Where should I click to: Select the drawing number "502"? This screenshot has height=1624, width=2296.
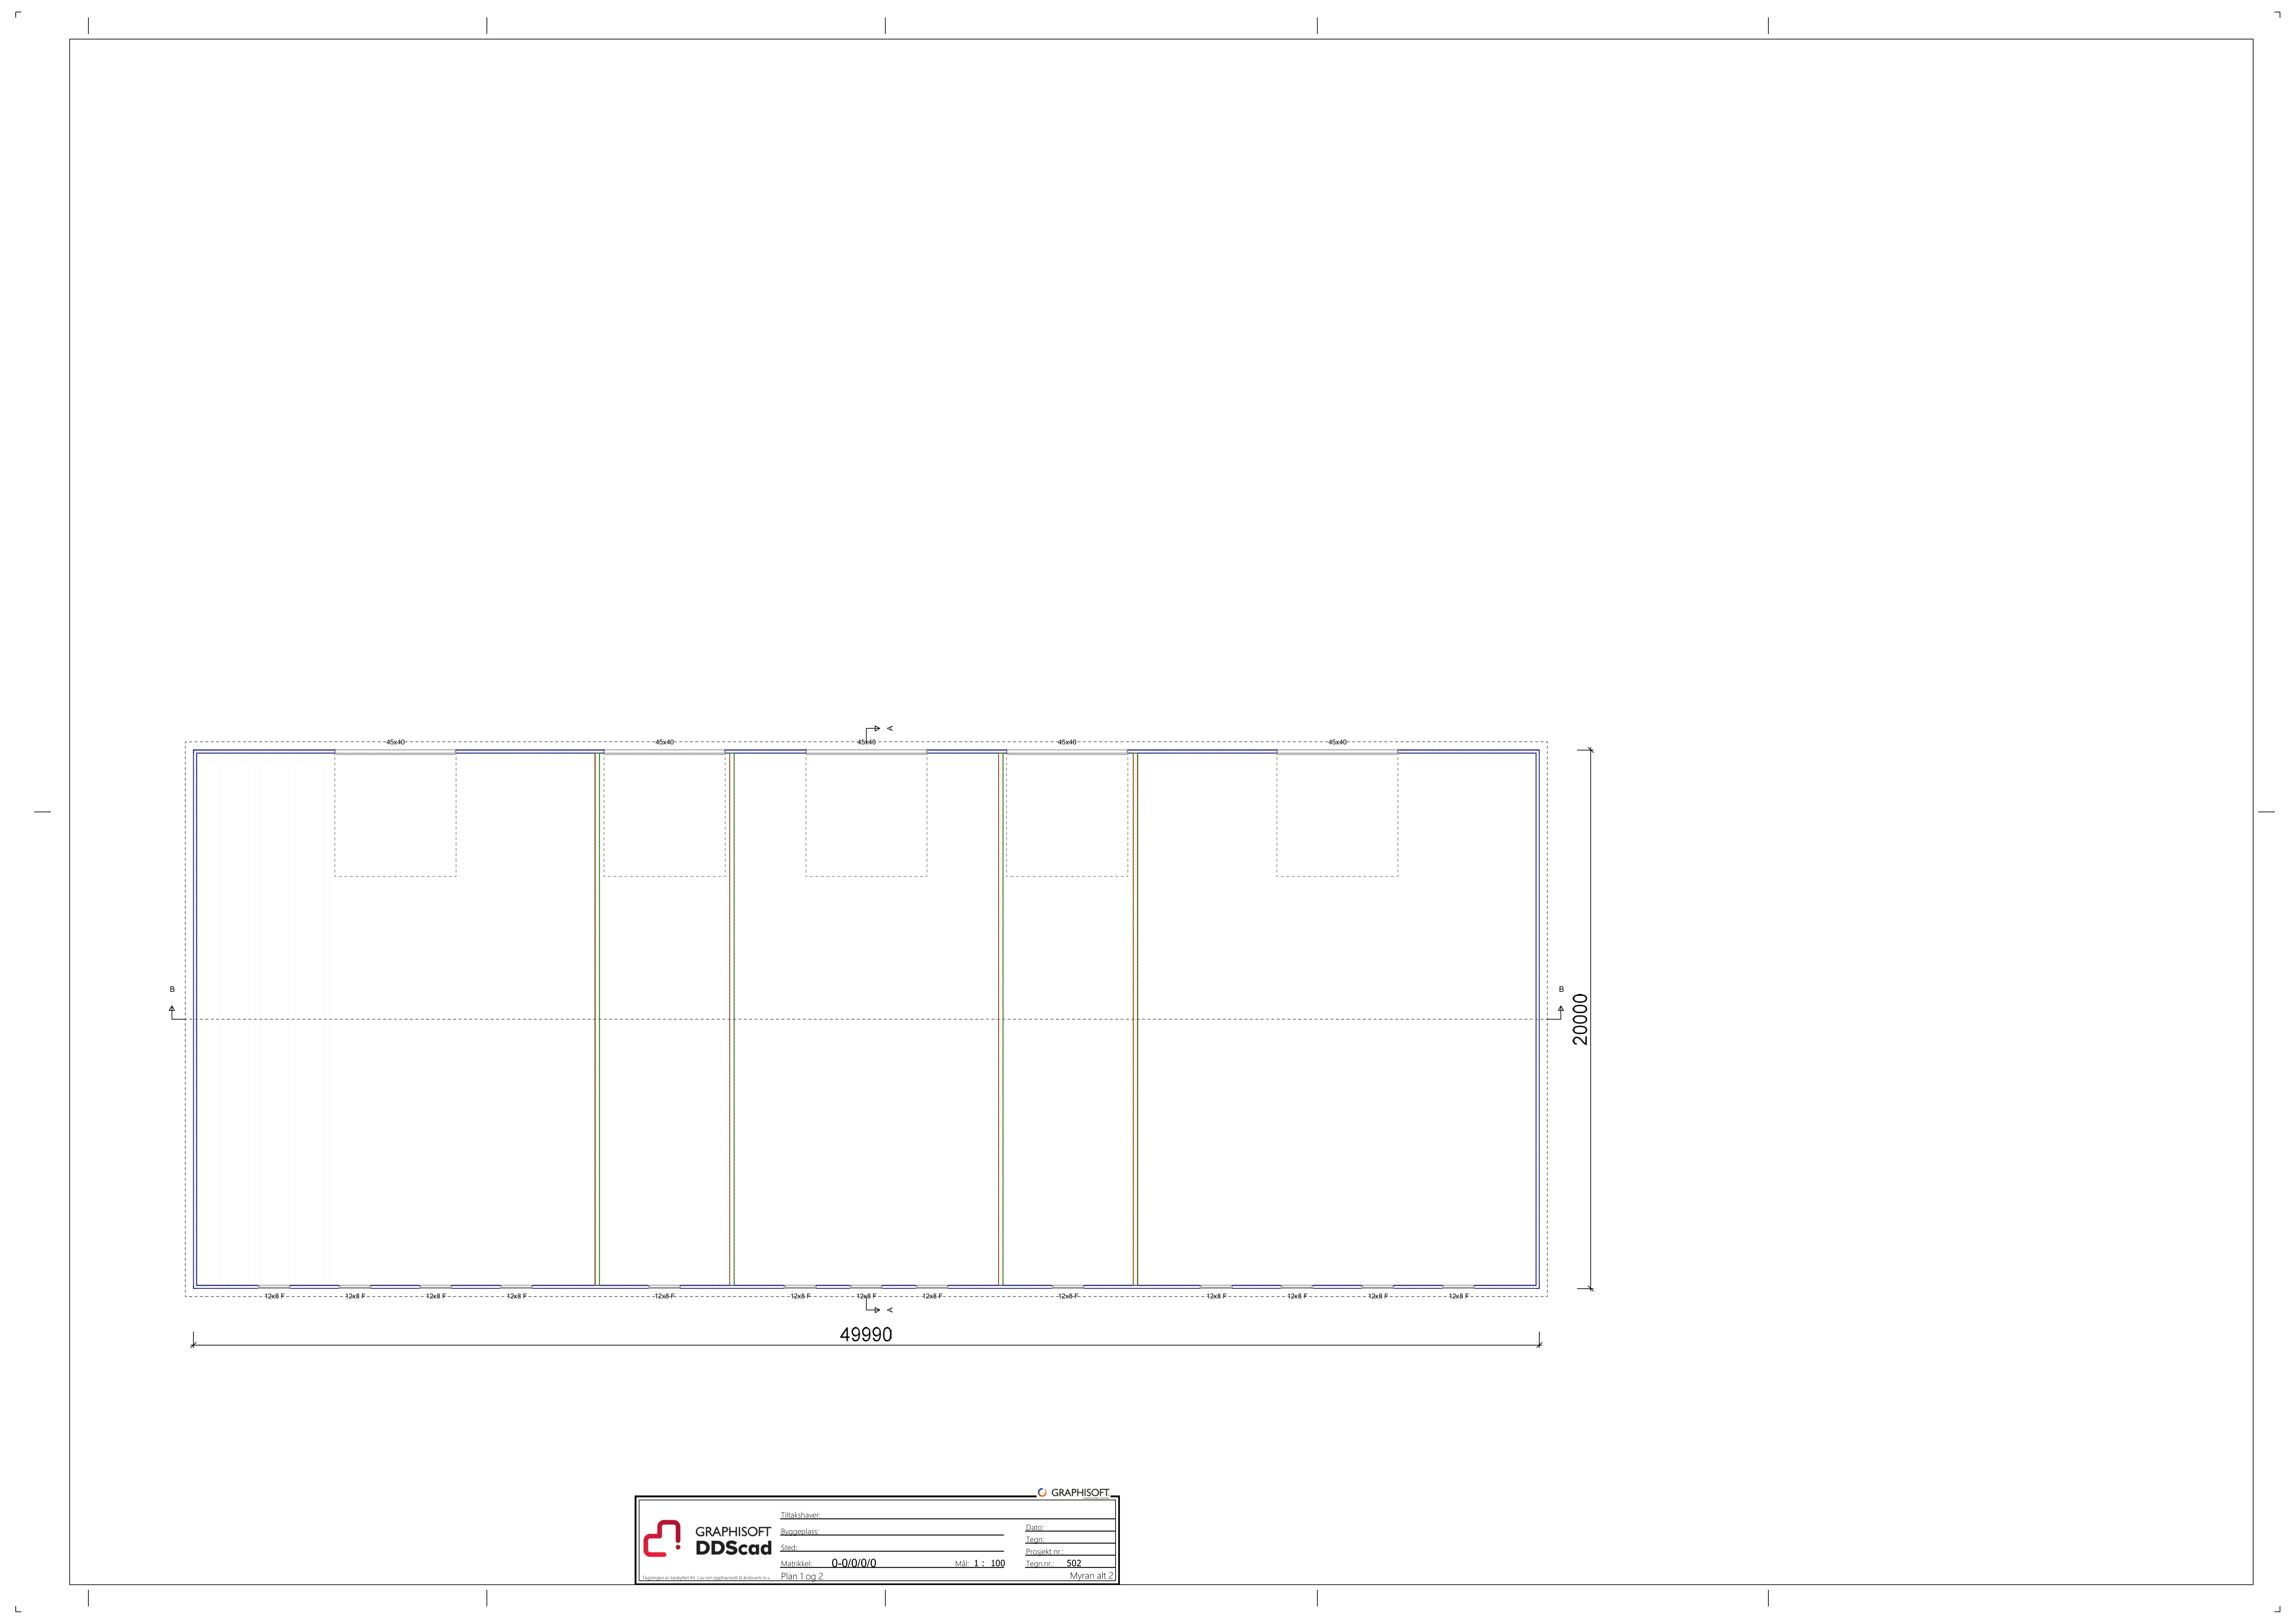click(x=1074, y=1563)
